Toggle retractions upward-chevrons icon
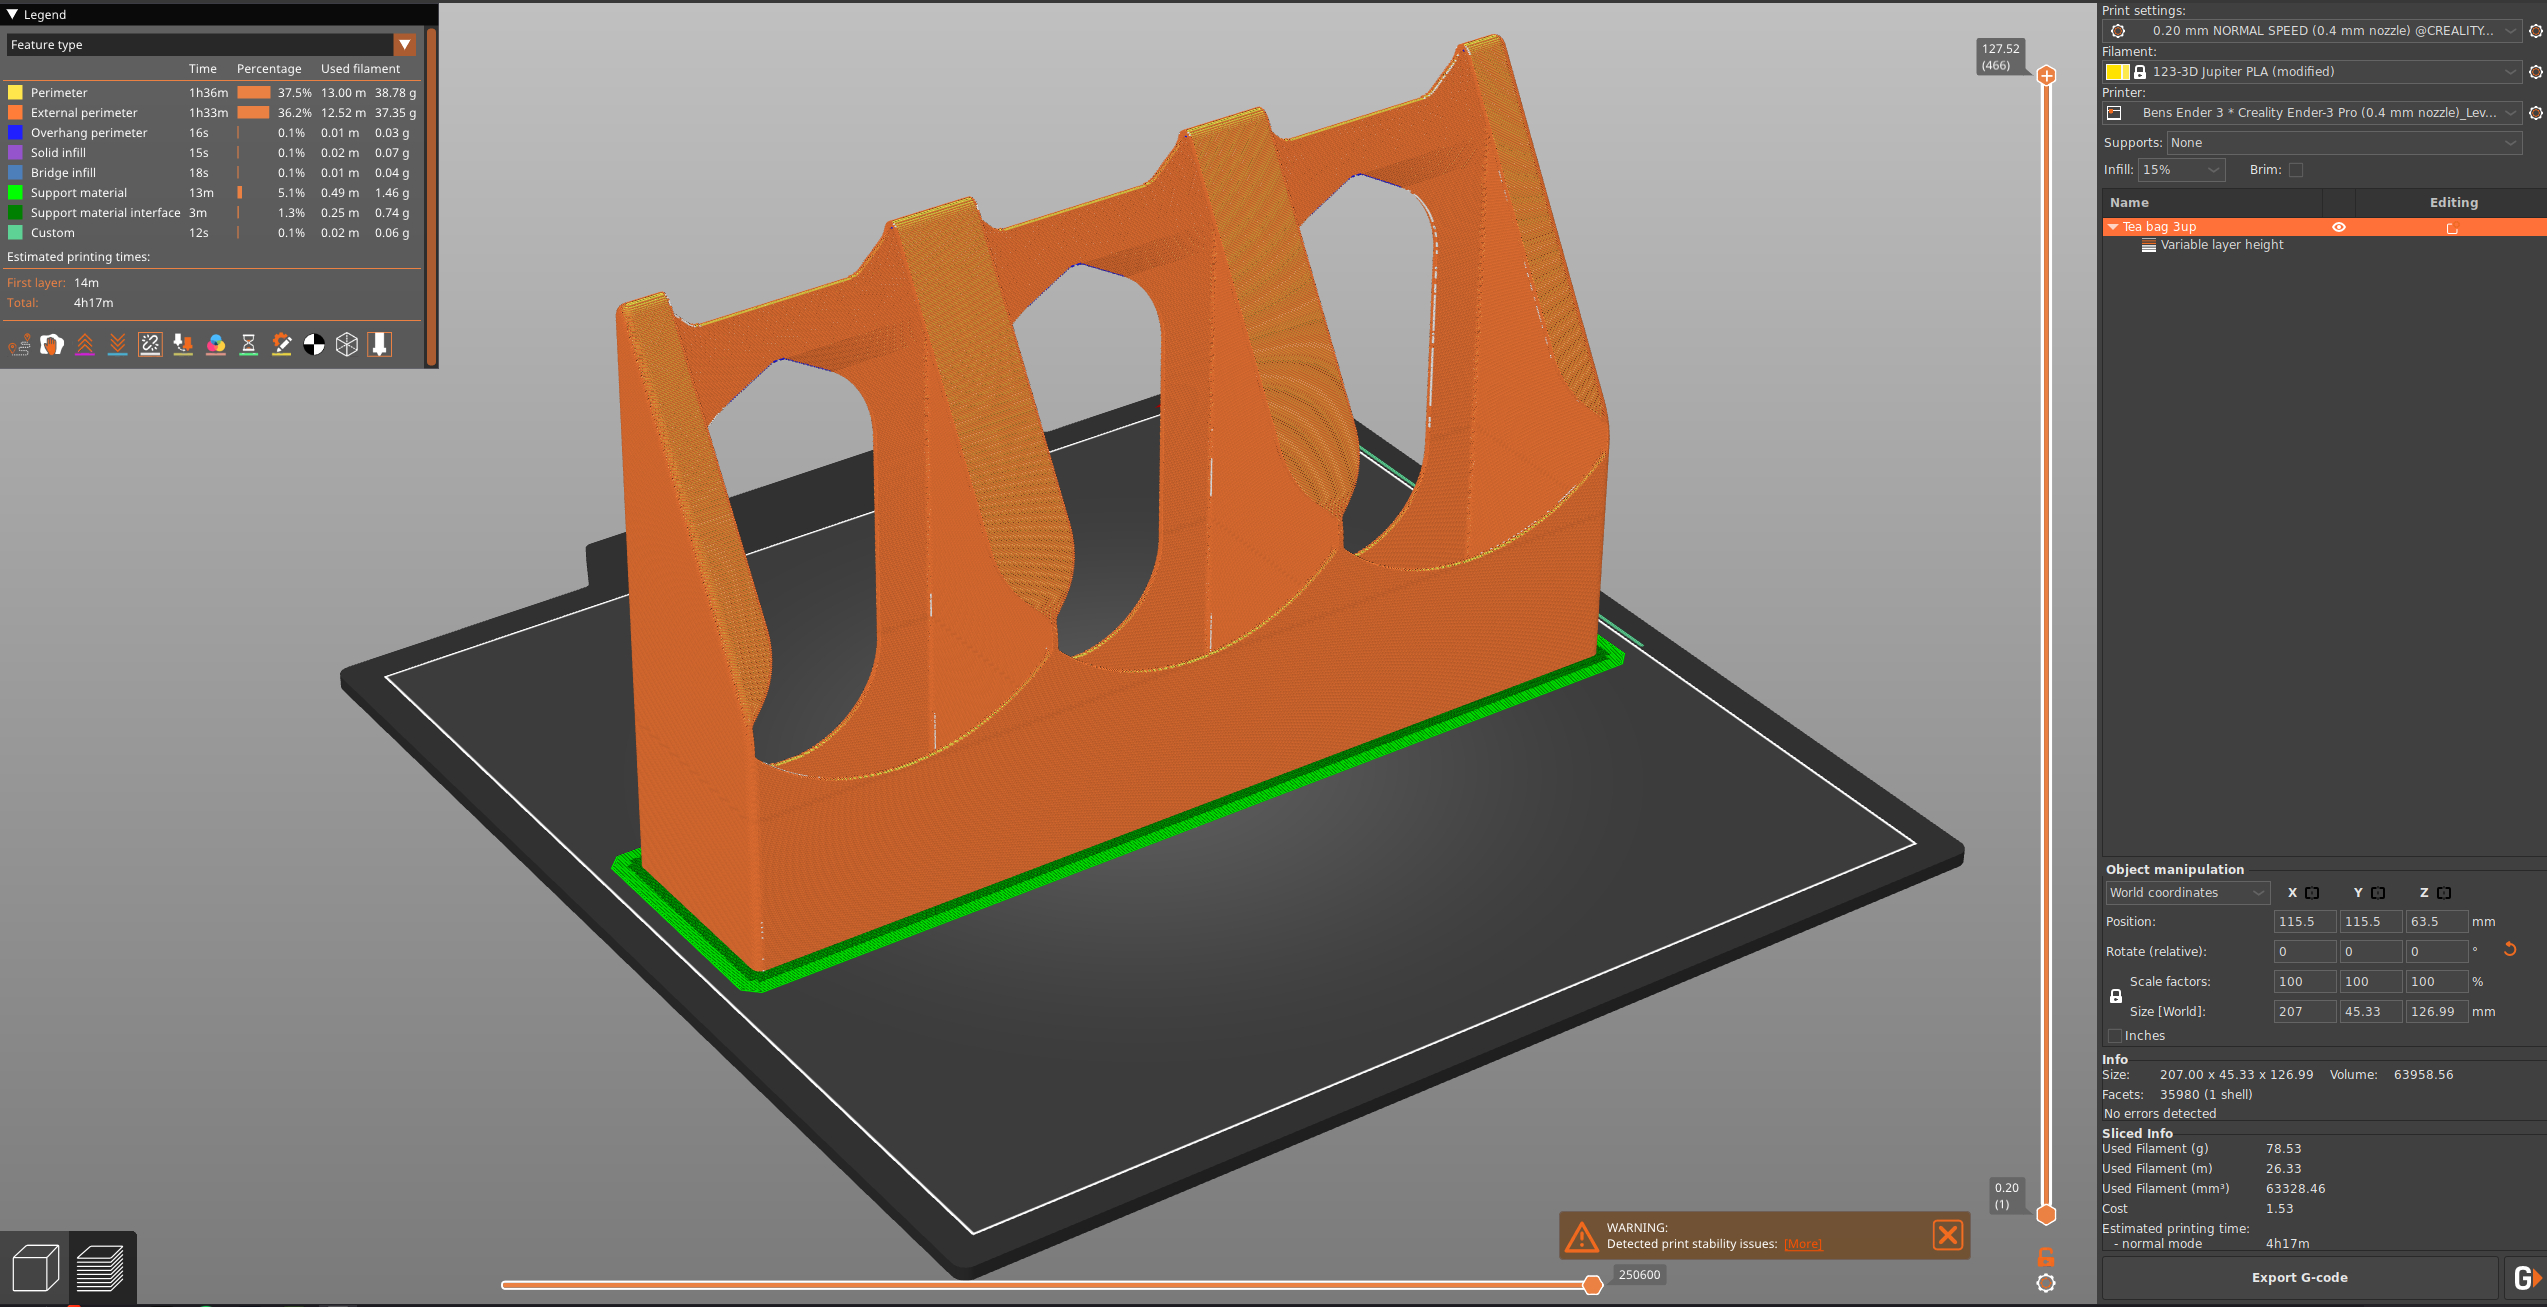 85,345
